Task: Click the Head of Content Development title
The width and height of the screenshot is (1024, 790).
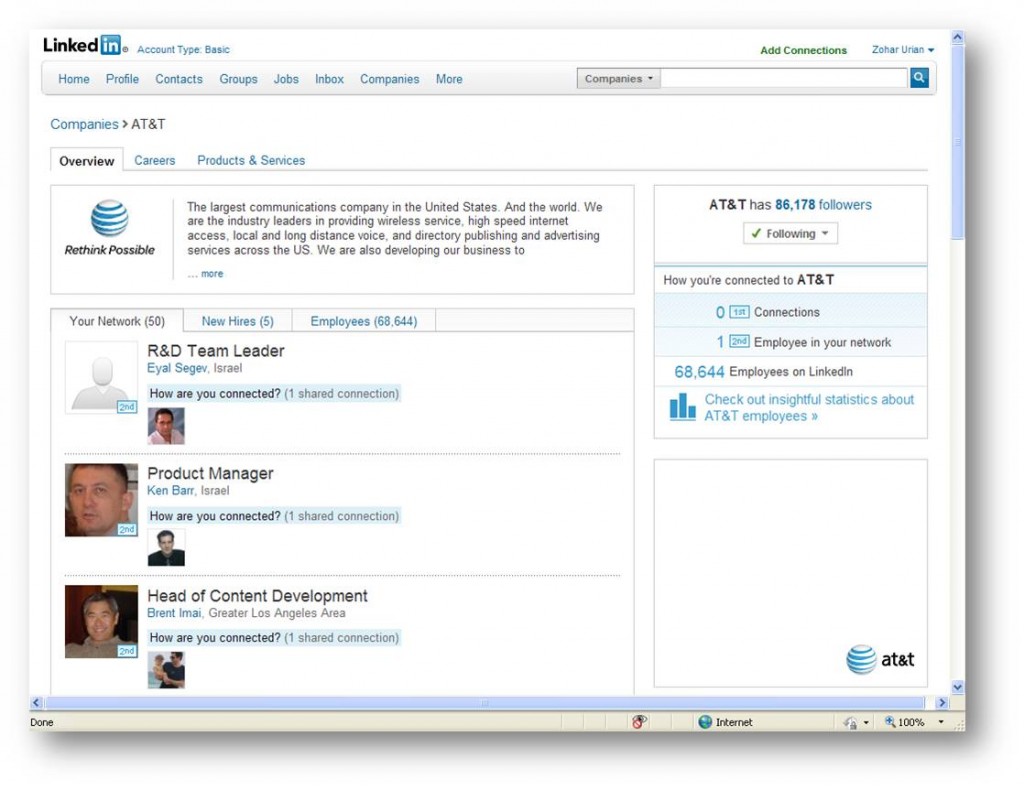Action: (257, 595)
